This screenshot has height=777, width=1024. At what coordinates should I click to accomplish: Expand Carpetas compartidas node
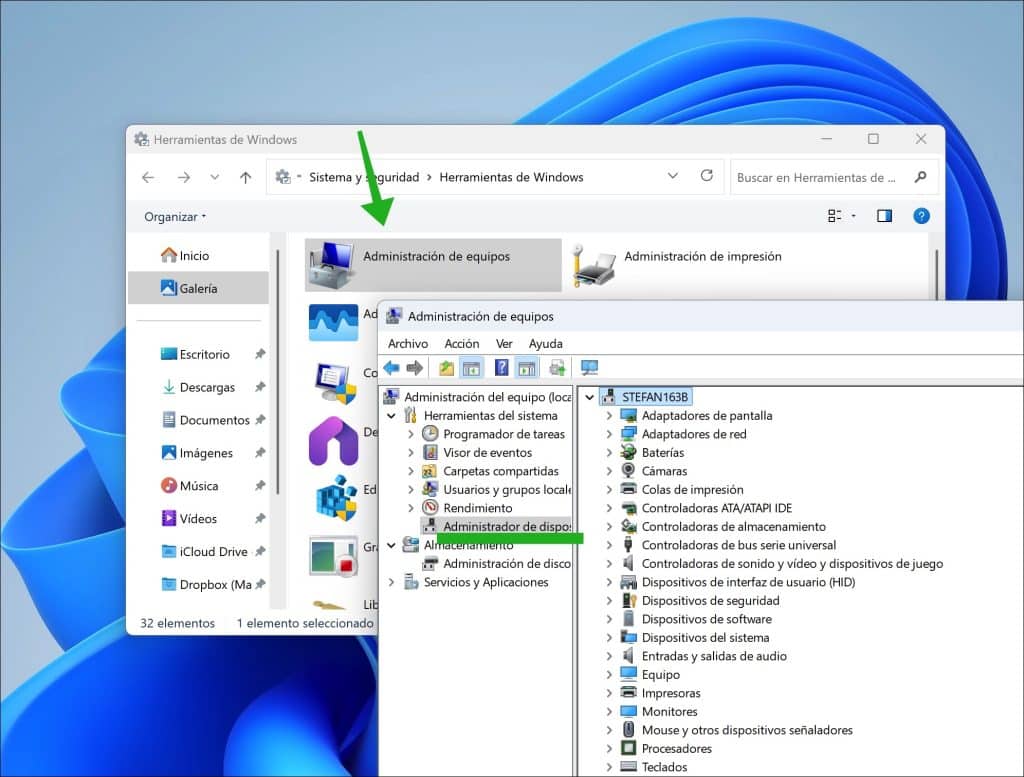point(411,471)
